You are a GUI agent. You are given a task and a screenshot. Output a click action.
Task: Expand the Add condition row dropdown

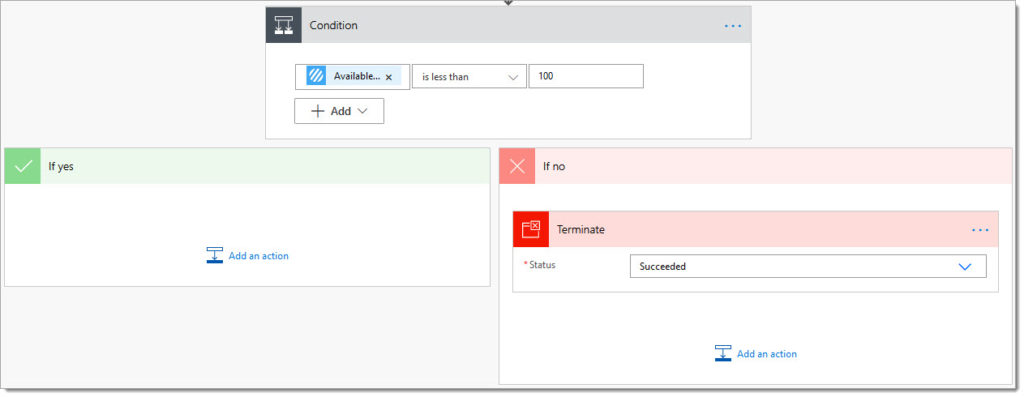click(339, 111)
